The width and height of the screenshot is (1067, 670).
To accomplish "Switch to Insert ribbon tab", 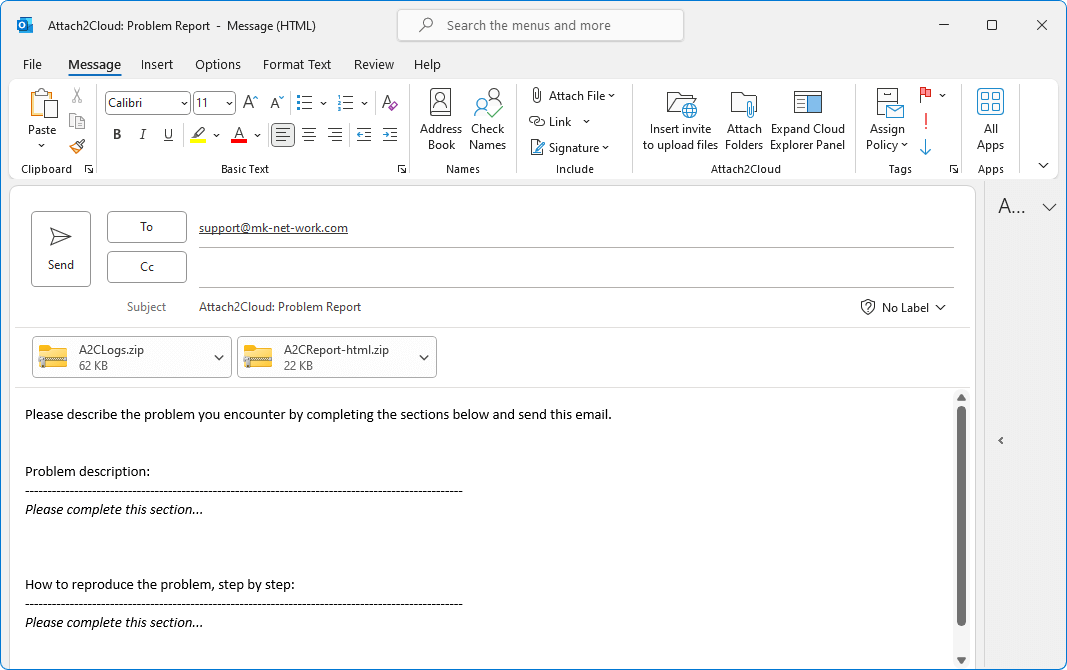I will tap(157, 65).
